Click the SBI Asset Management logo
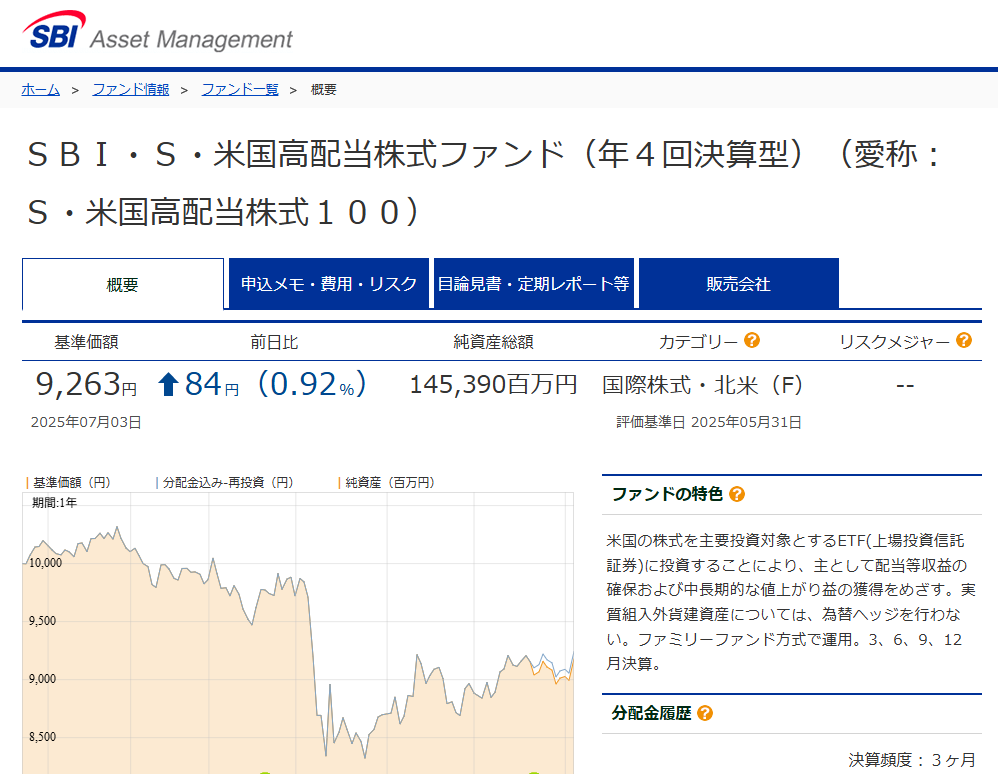Screen dimensions: 998x774 157,34
